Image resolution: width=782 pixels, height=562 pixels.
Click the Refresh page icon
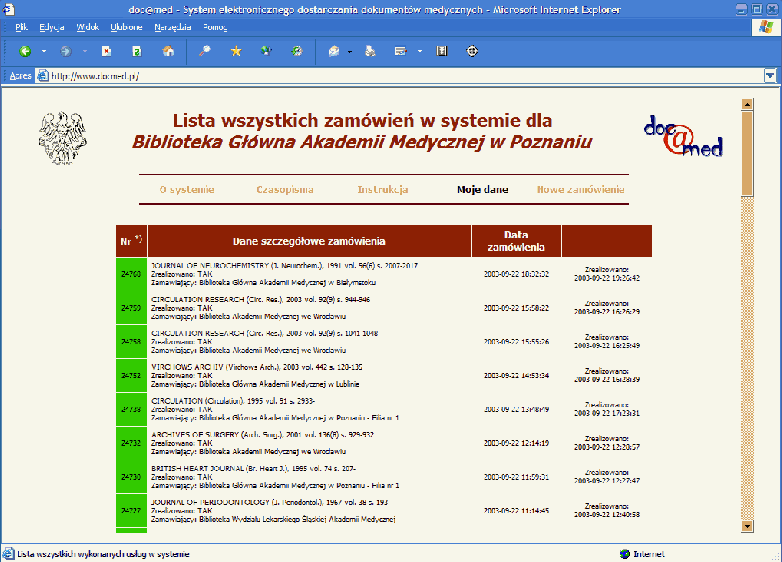(x=136, y=51)
